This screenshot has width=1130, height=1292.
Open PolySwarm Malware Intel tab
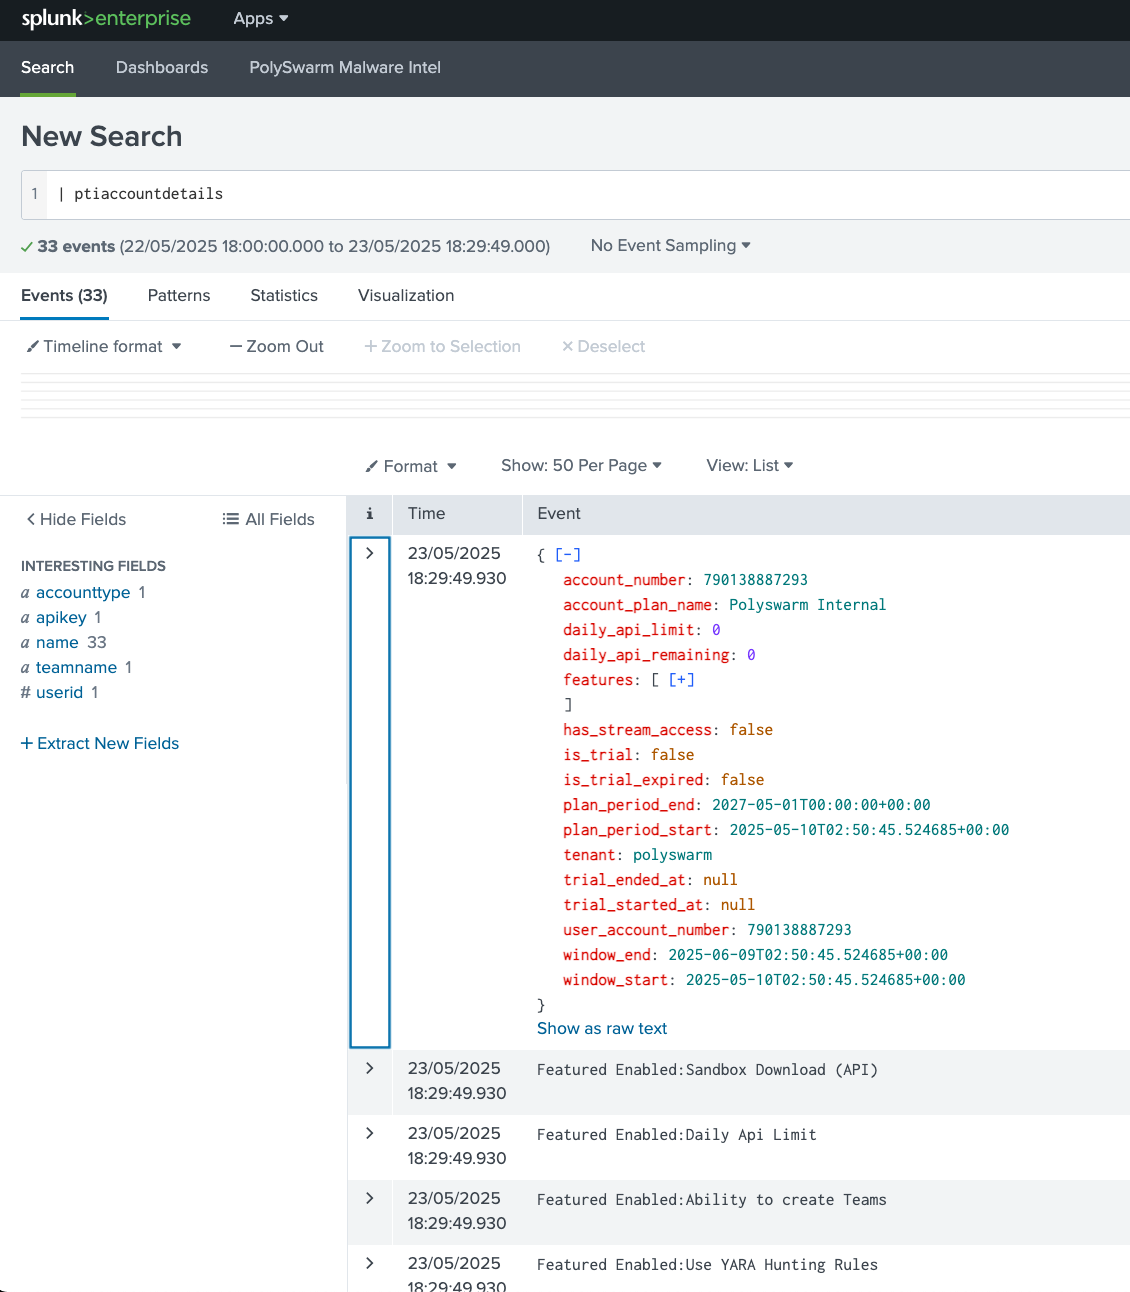345,67
